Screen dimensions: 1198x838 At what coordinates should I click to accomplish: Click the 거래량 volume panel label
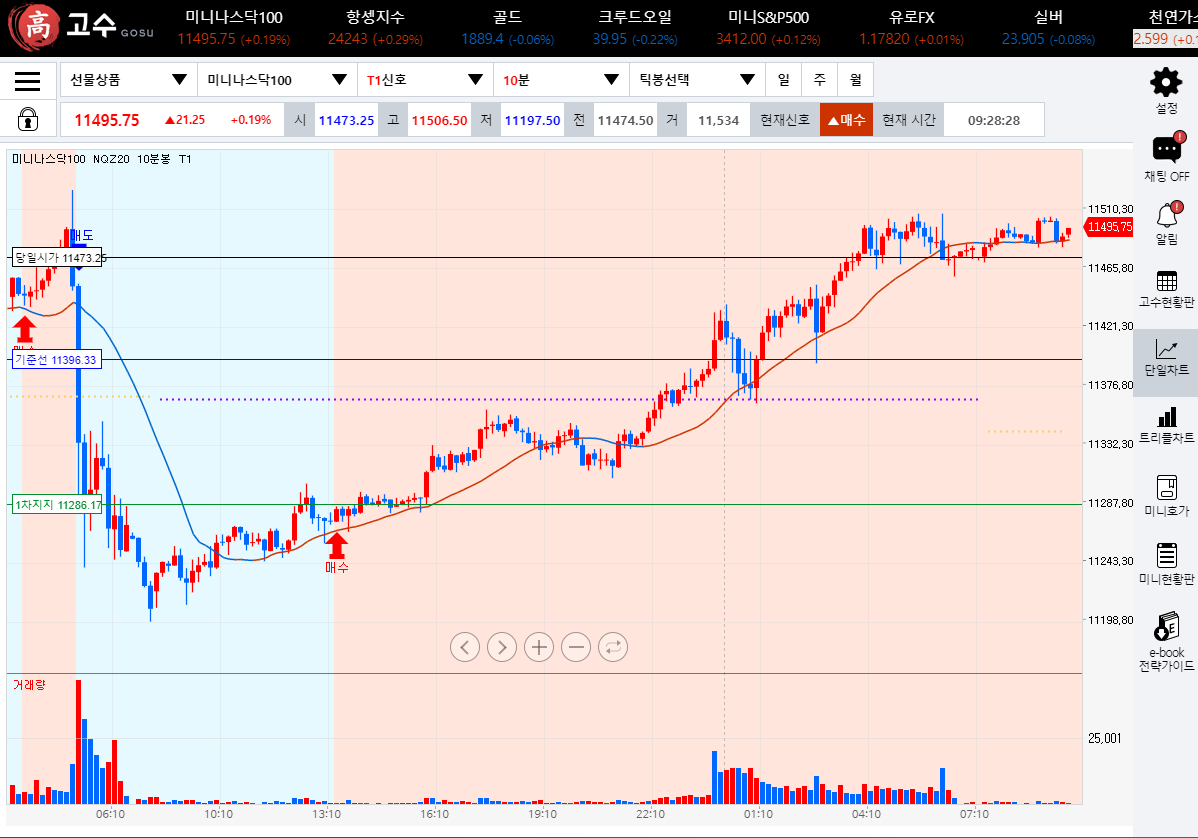coord(29,684)
